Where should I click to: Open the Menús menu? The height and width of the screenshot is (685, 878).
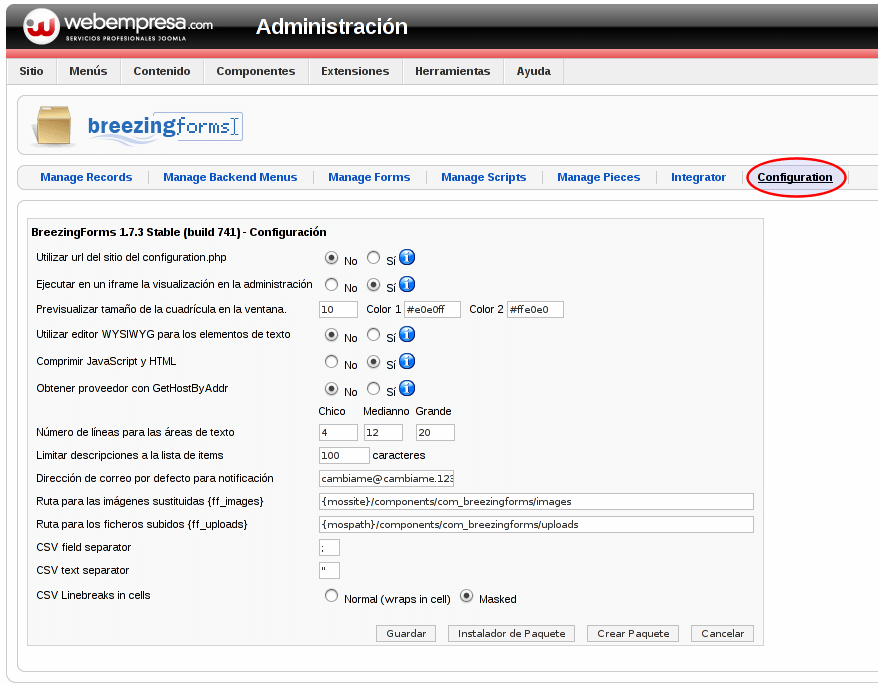(88, 71)
